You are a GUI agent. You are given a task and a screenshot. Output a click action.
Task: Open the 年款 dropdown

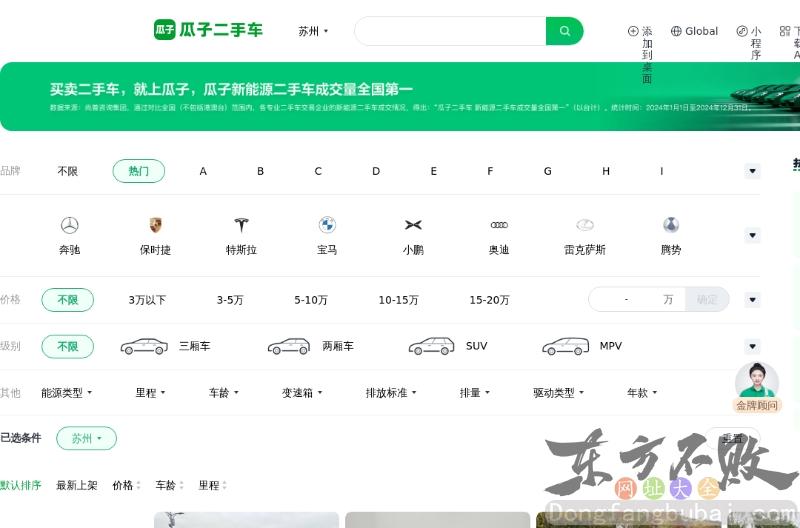point(642,393)
